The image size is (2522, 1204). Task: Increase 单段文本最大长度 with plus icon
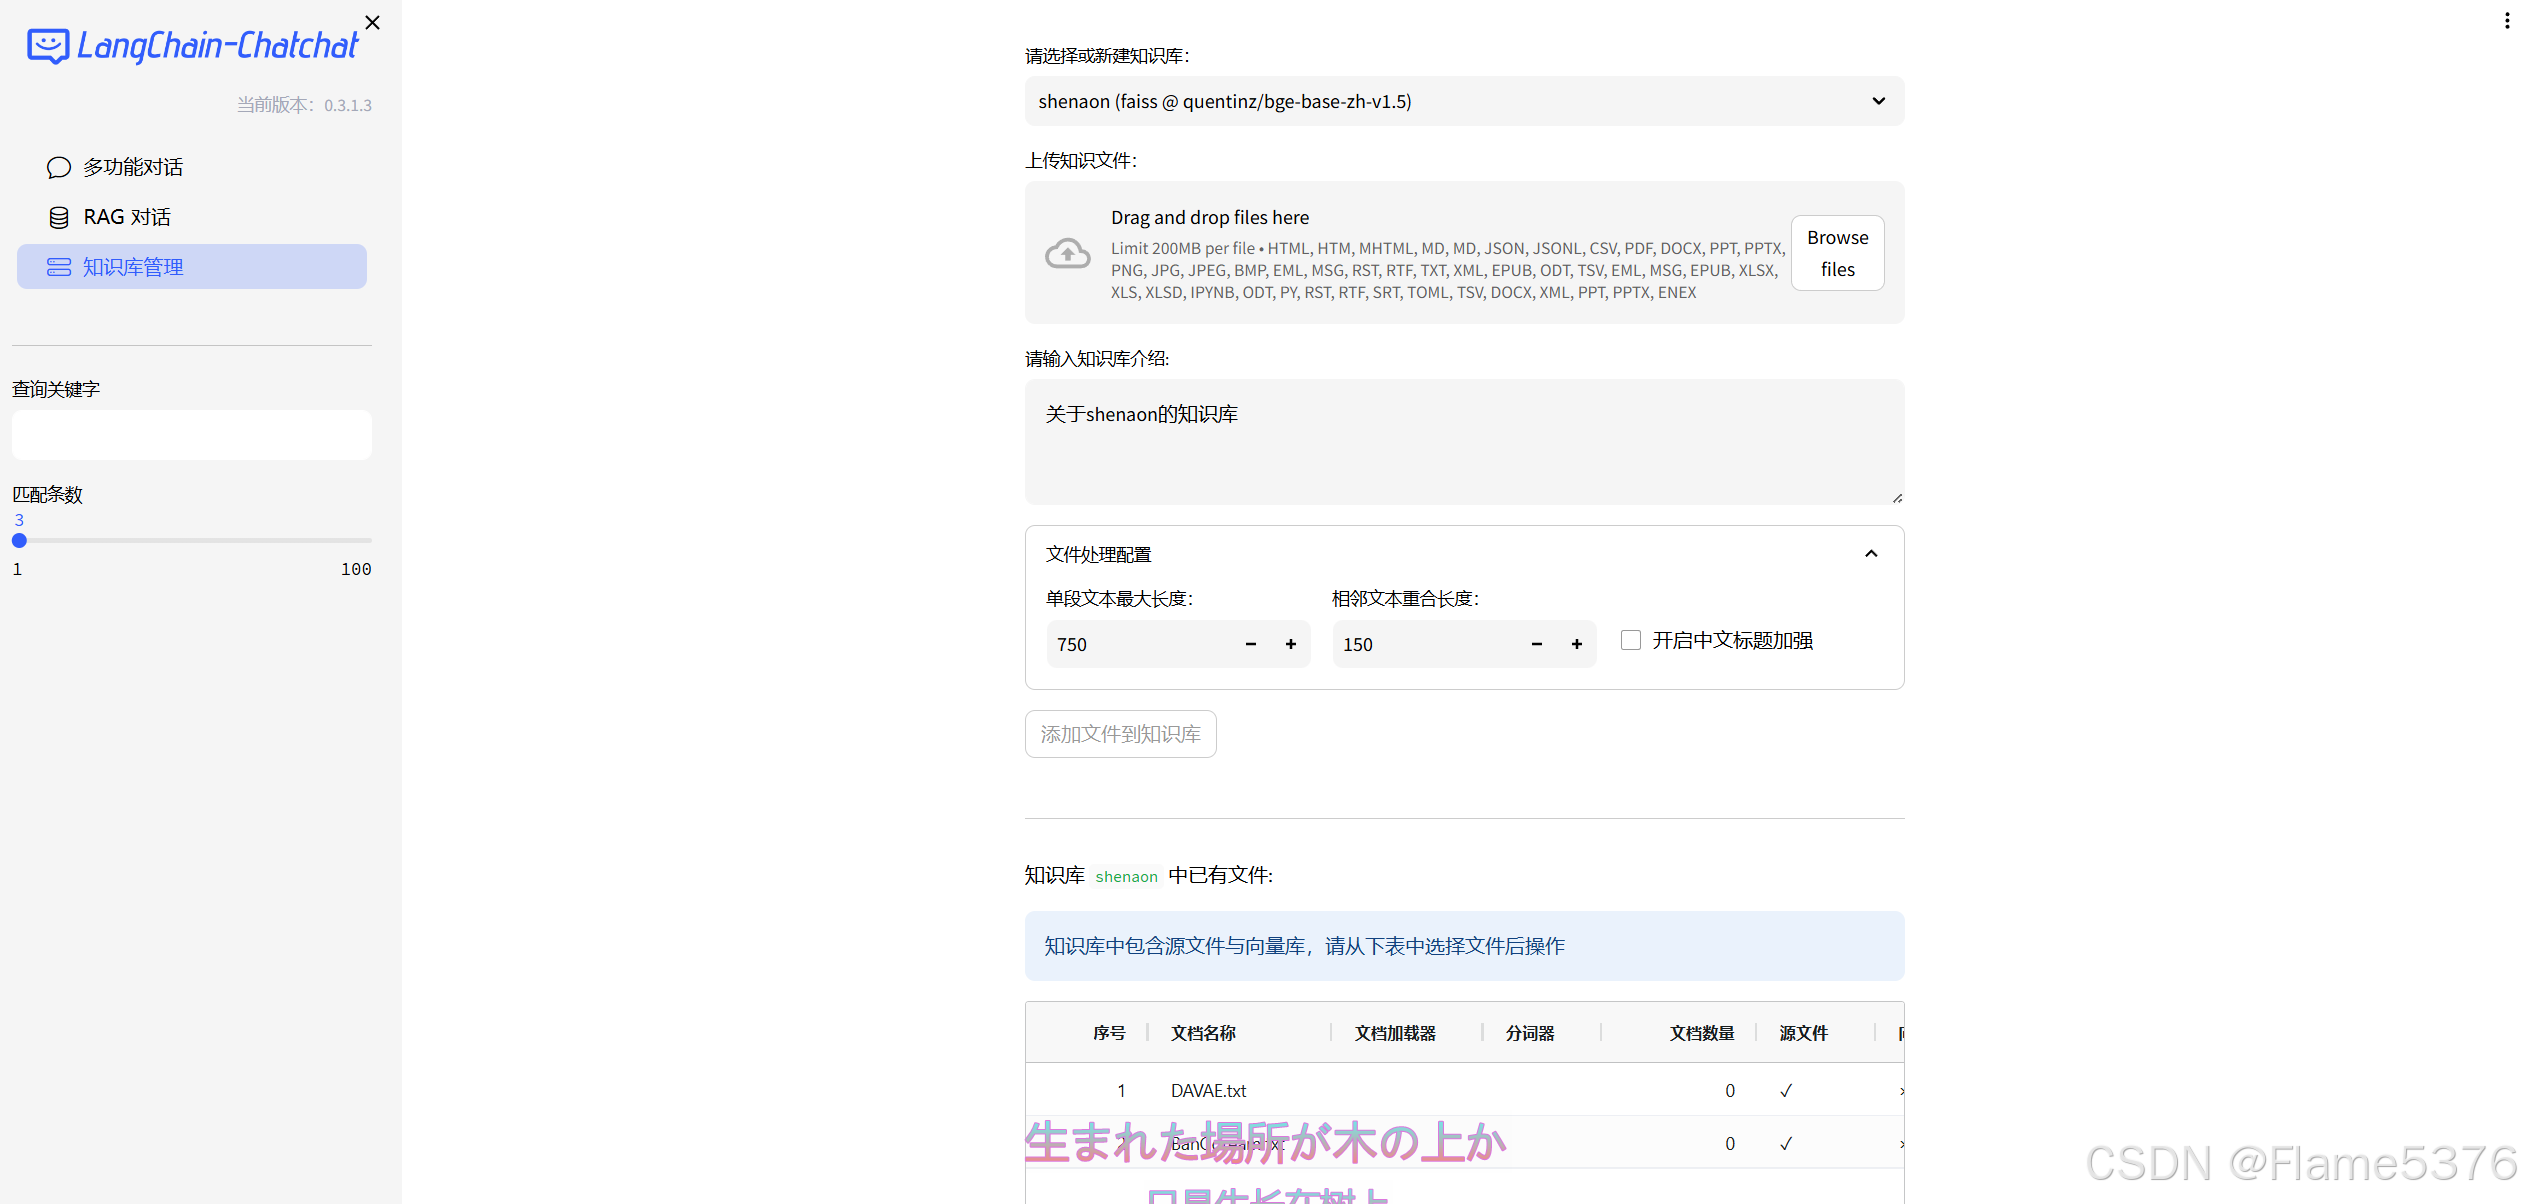[x=1291, y=644]
